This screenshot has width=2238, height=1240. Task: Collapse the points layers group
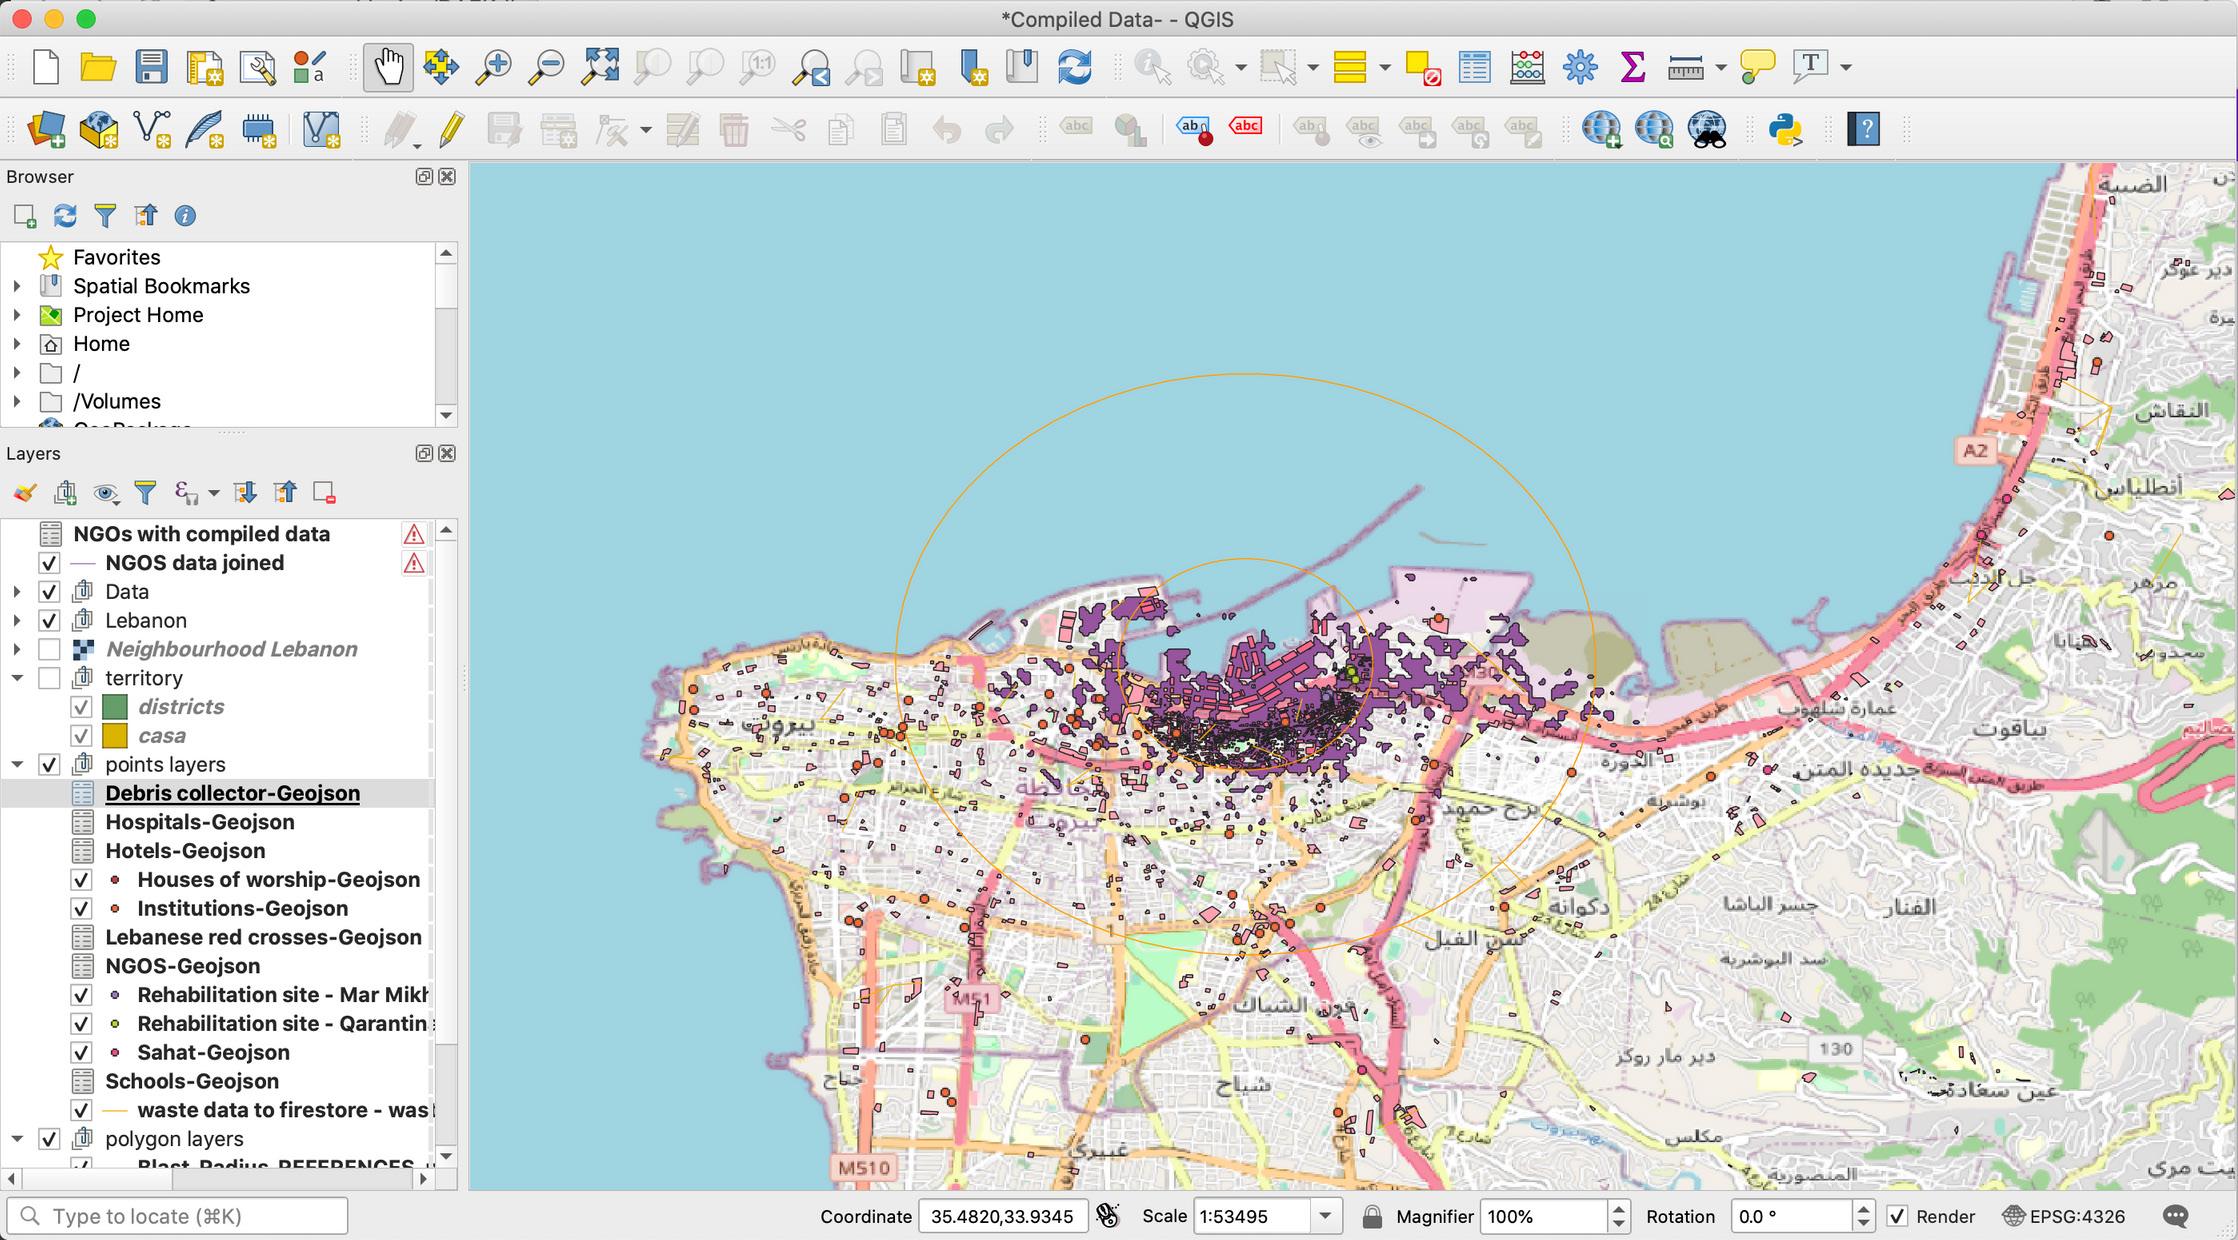[x=17, y=765]
